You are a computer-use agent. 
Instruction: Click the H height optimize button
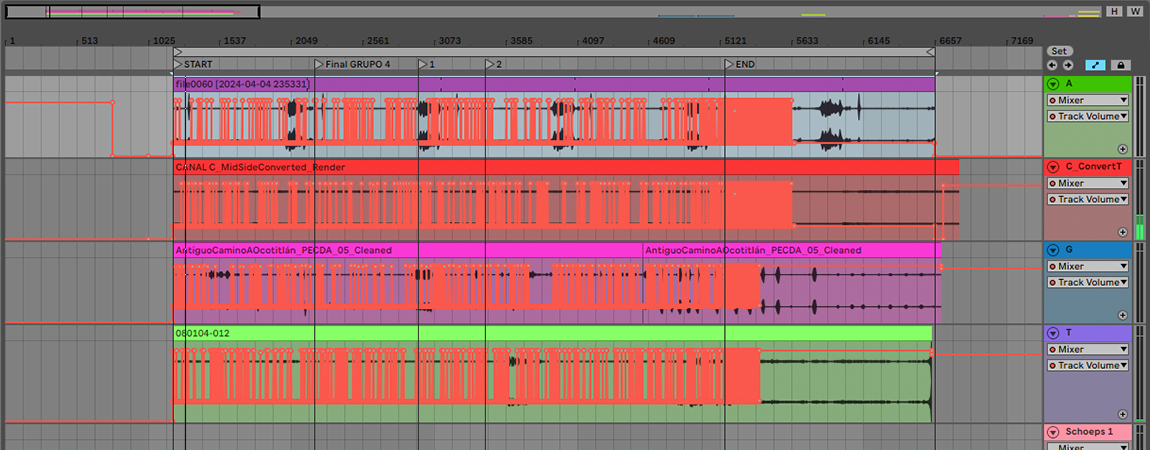(x=1114, y=11)
